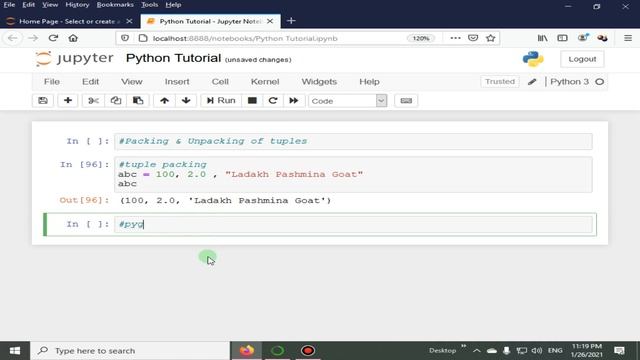
Task: Open a new browser tab
Action: pos(291,21)
